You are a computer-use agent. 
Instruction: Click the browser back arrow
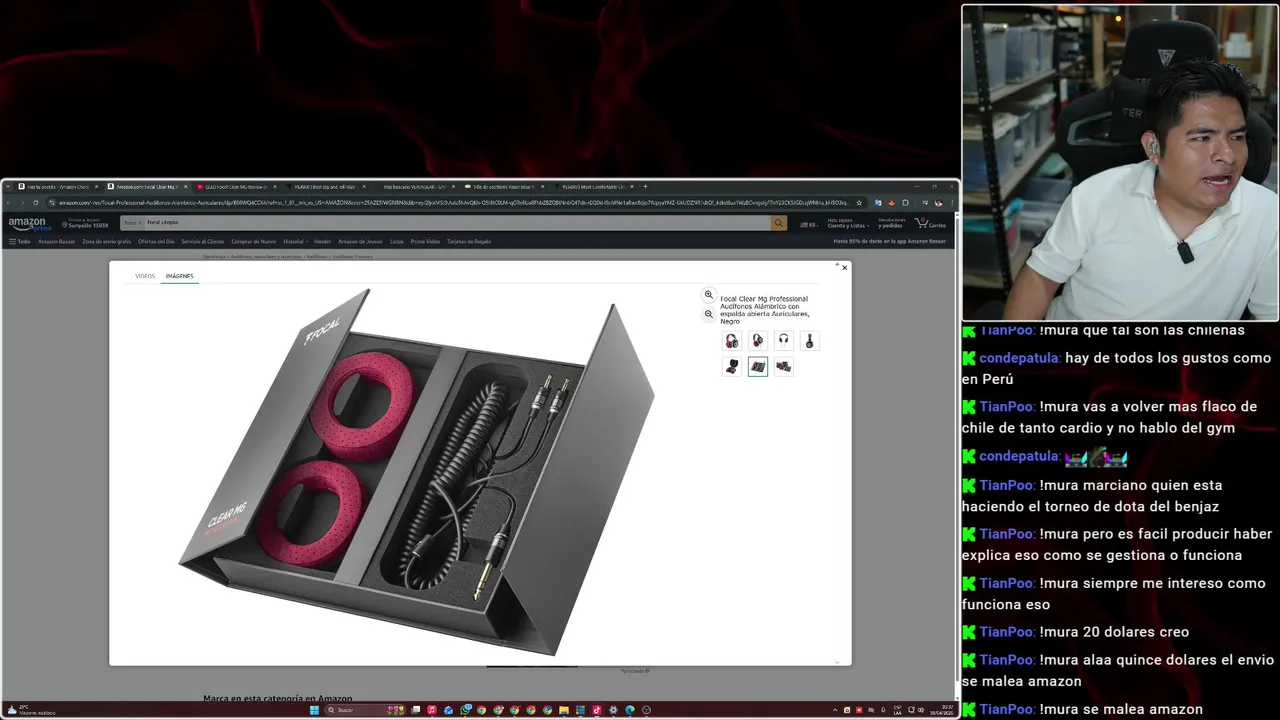coord(11,202)
